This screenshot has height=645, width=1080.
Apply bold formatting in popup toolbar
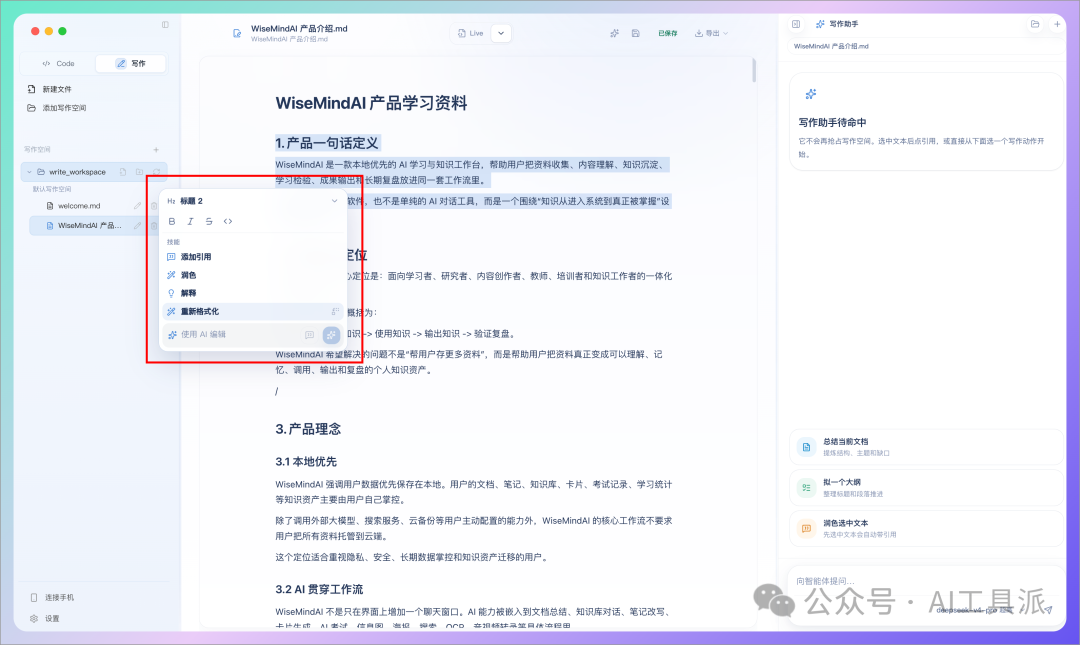point(172,221)
